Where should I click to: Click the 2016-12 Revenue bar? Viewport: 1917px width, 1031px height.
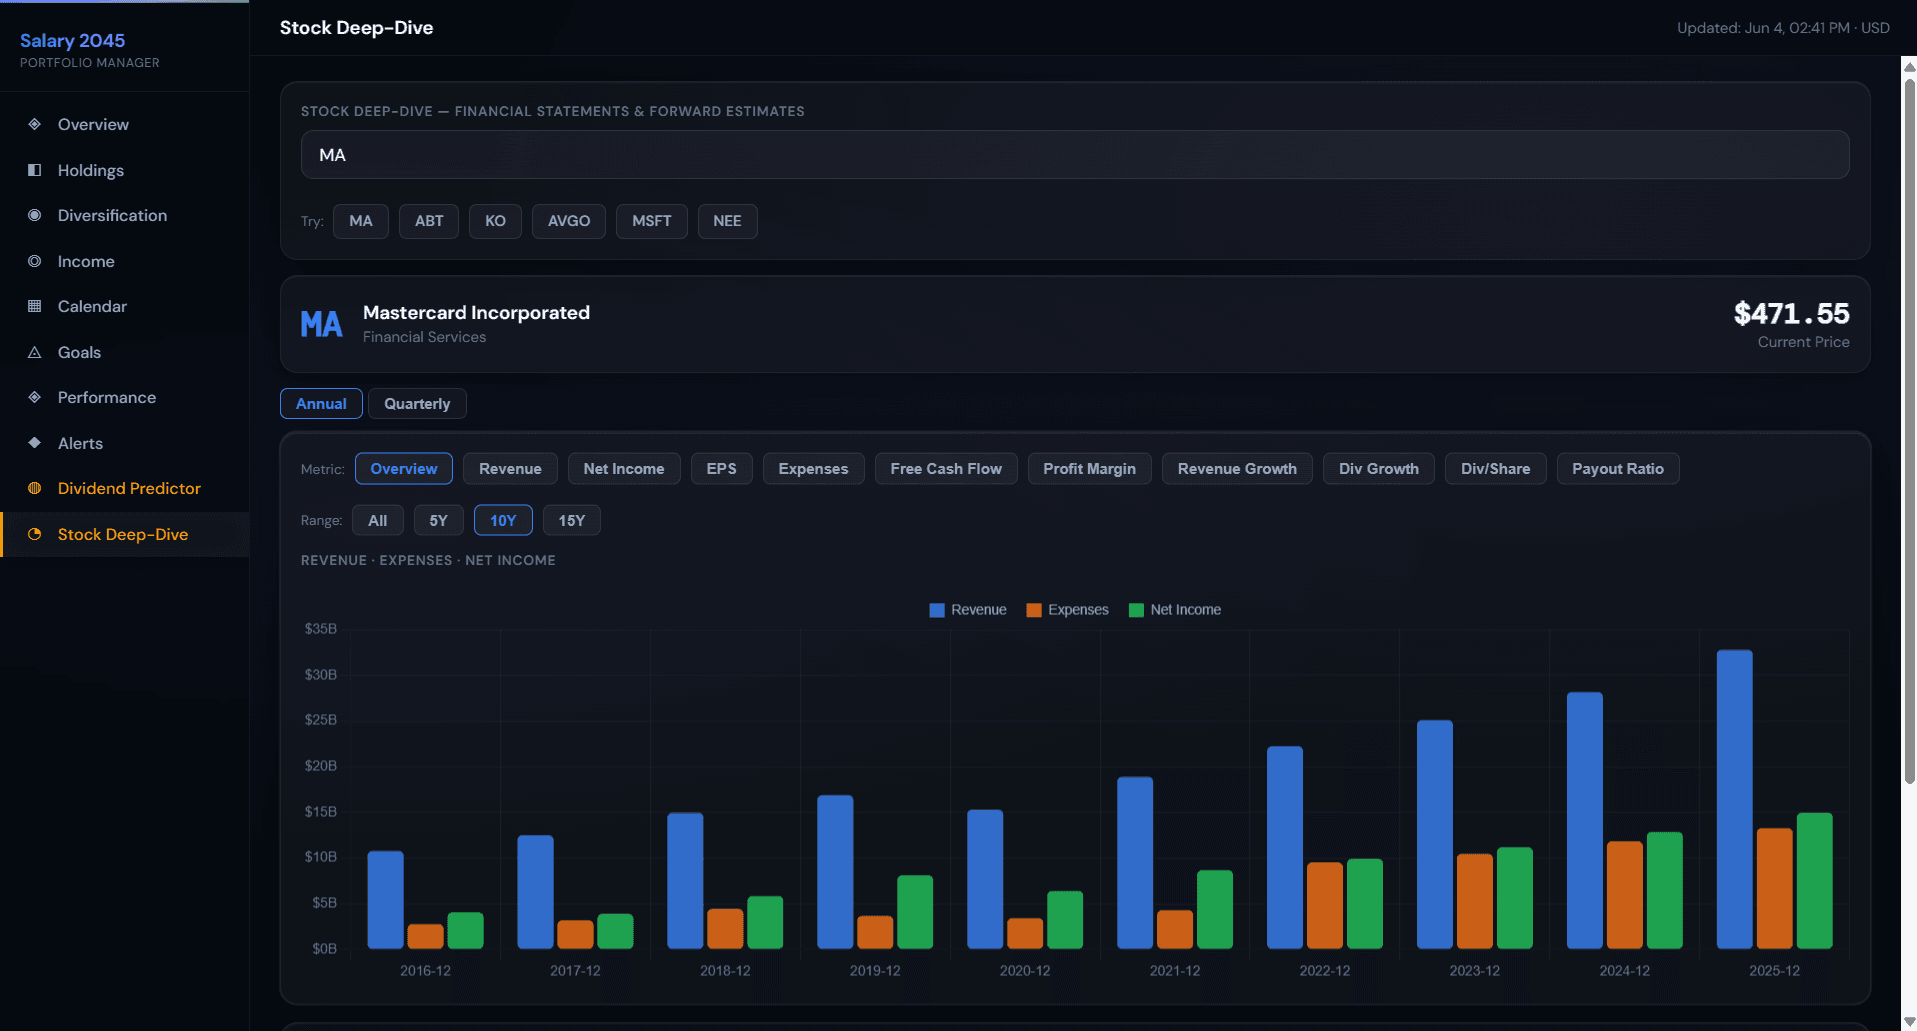(x=385, y=900)
